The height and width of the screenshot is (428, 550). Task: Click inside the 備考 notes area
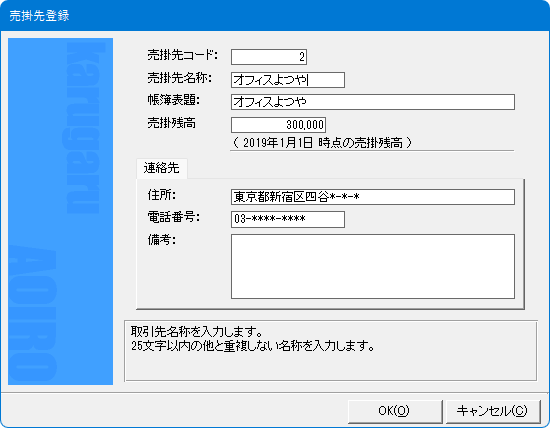pyautogui.click(x=373, y=267)
